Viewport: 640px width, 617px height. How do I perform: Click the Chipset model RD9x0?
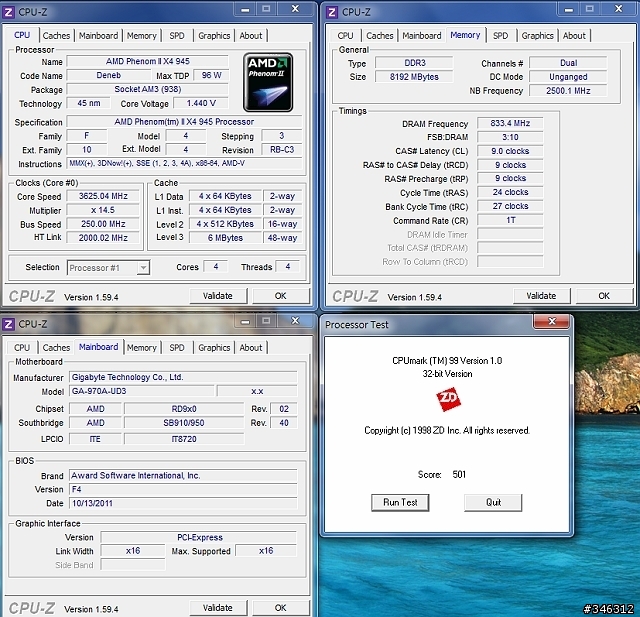(x=184, y=409)
